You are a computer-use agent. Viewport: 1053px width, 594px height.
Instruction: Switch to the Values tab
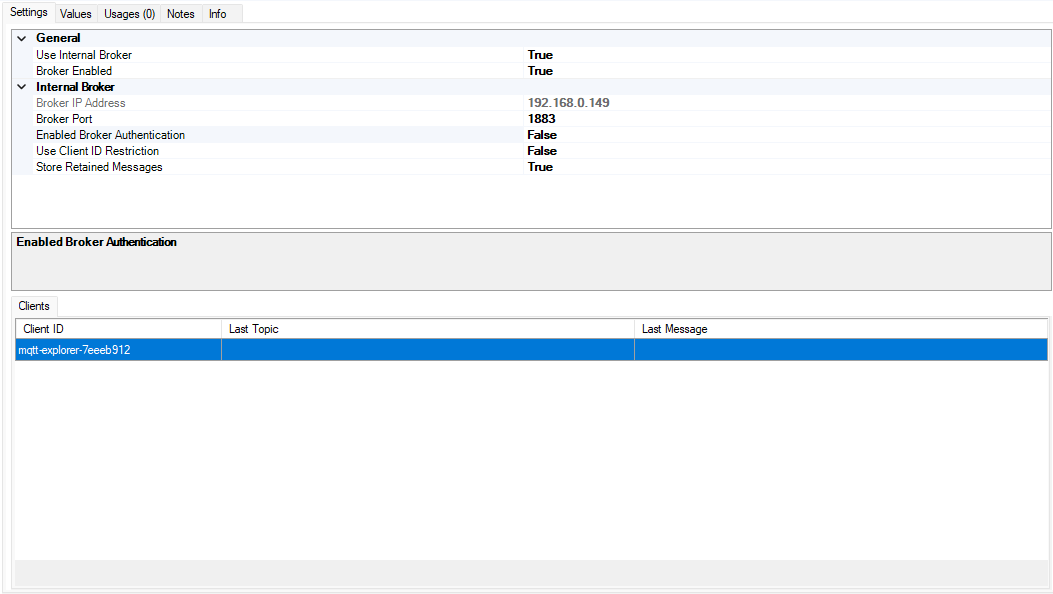coord(75,14)
